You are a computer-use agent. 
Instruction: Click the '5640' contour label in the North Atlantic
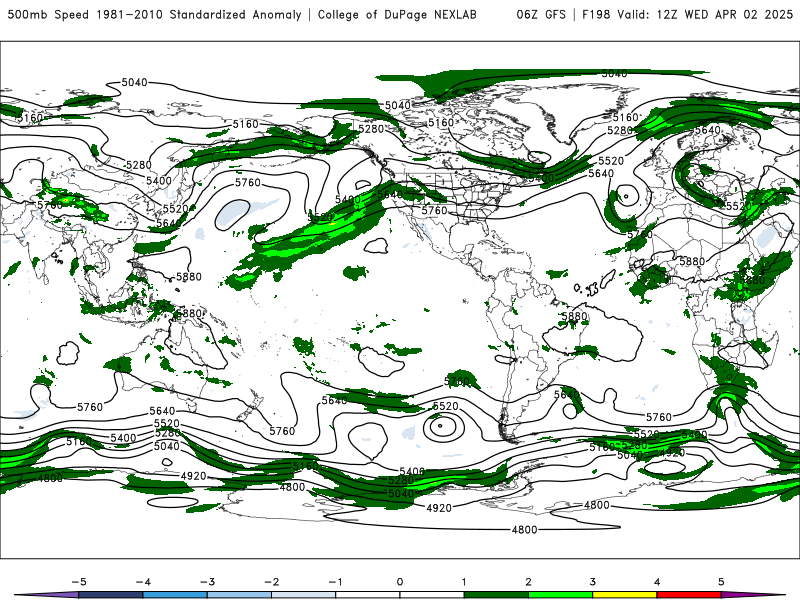pos(601,173)
